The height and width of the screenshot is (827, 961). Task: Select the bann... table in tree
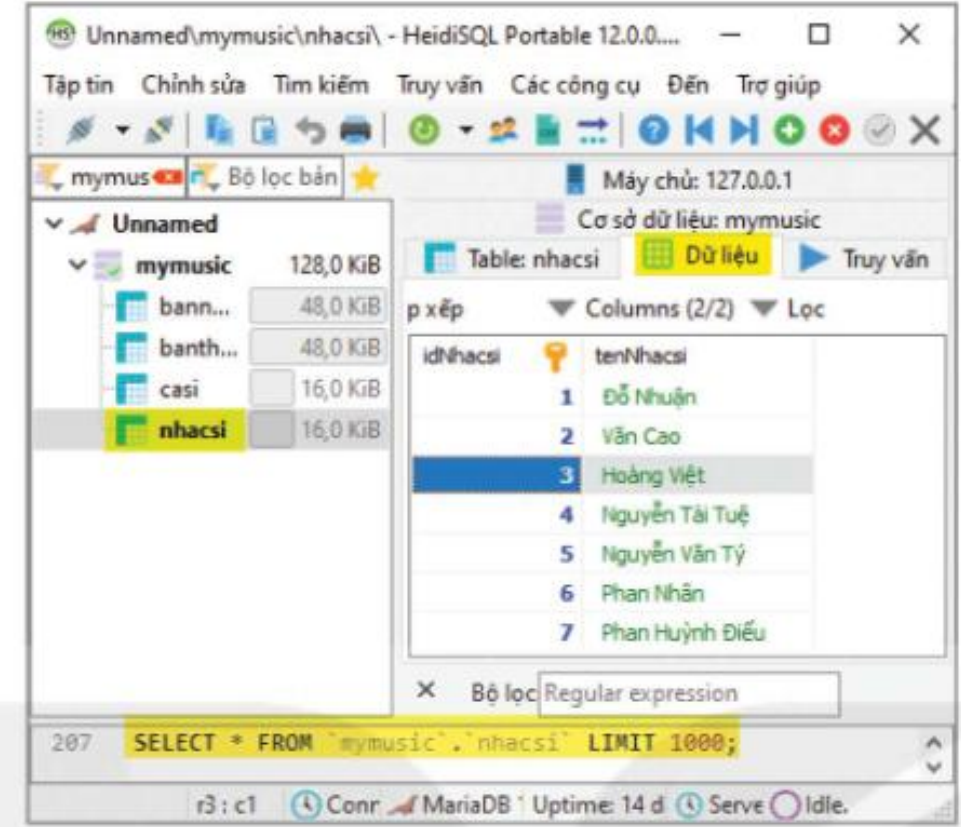pos(194,306)
